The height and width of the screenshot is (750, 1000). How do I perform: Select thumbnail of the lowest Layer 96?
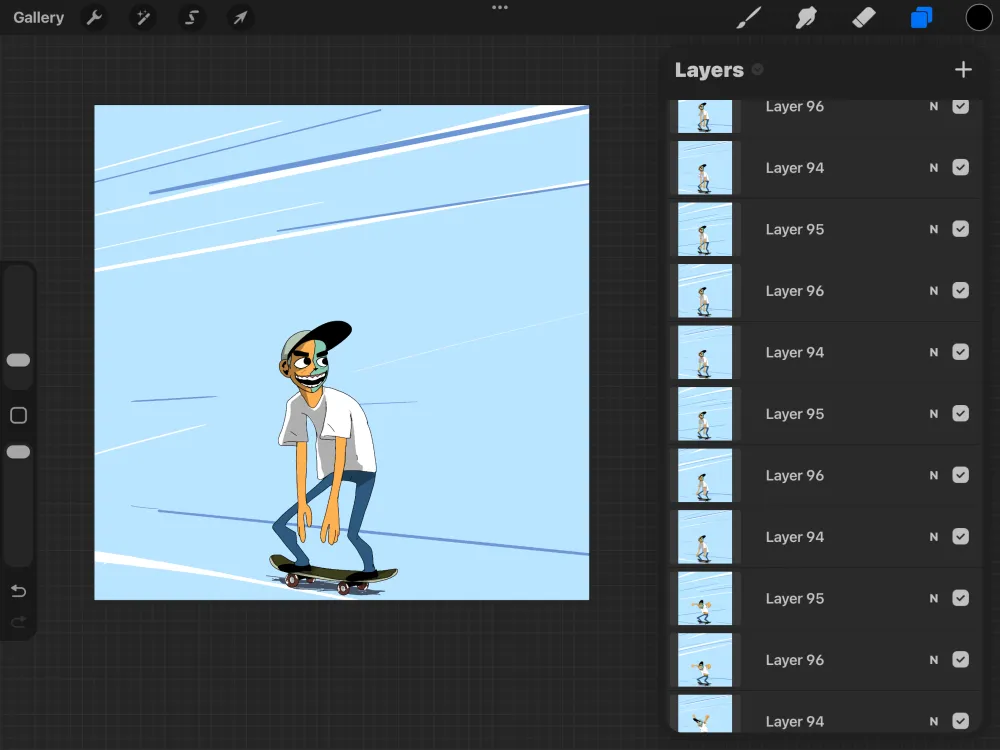pyautogui.click(x=705, y=660)
